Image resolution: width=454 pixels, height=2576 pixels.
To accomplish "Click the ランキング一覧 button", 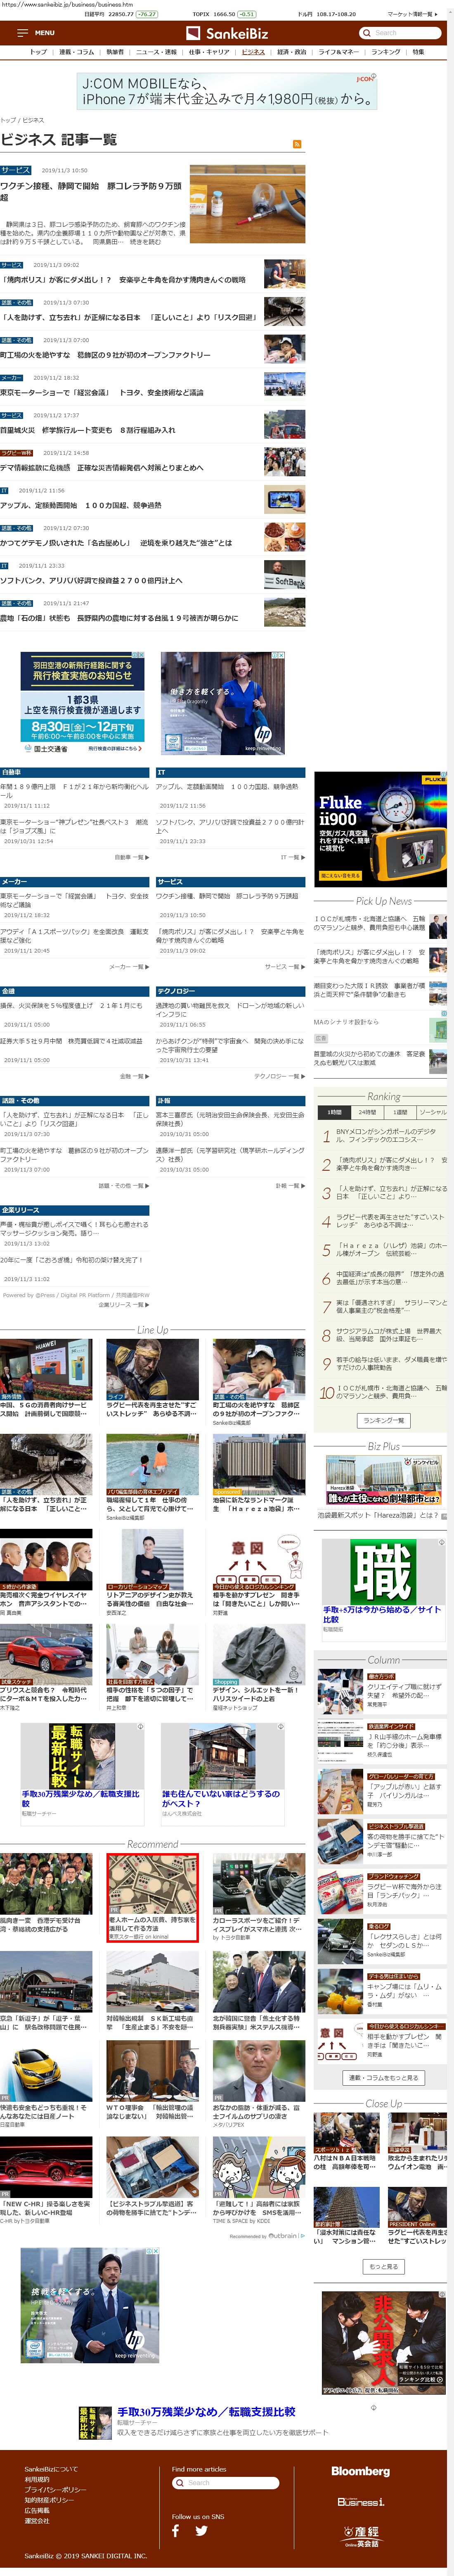I will point(383,1420).
